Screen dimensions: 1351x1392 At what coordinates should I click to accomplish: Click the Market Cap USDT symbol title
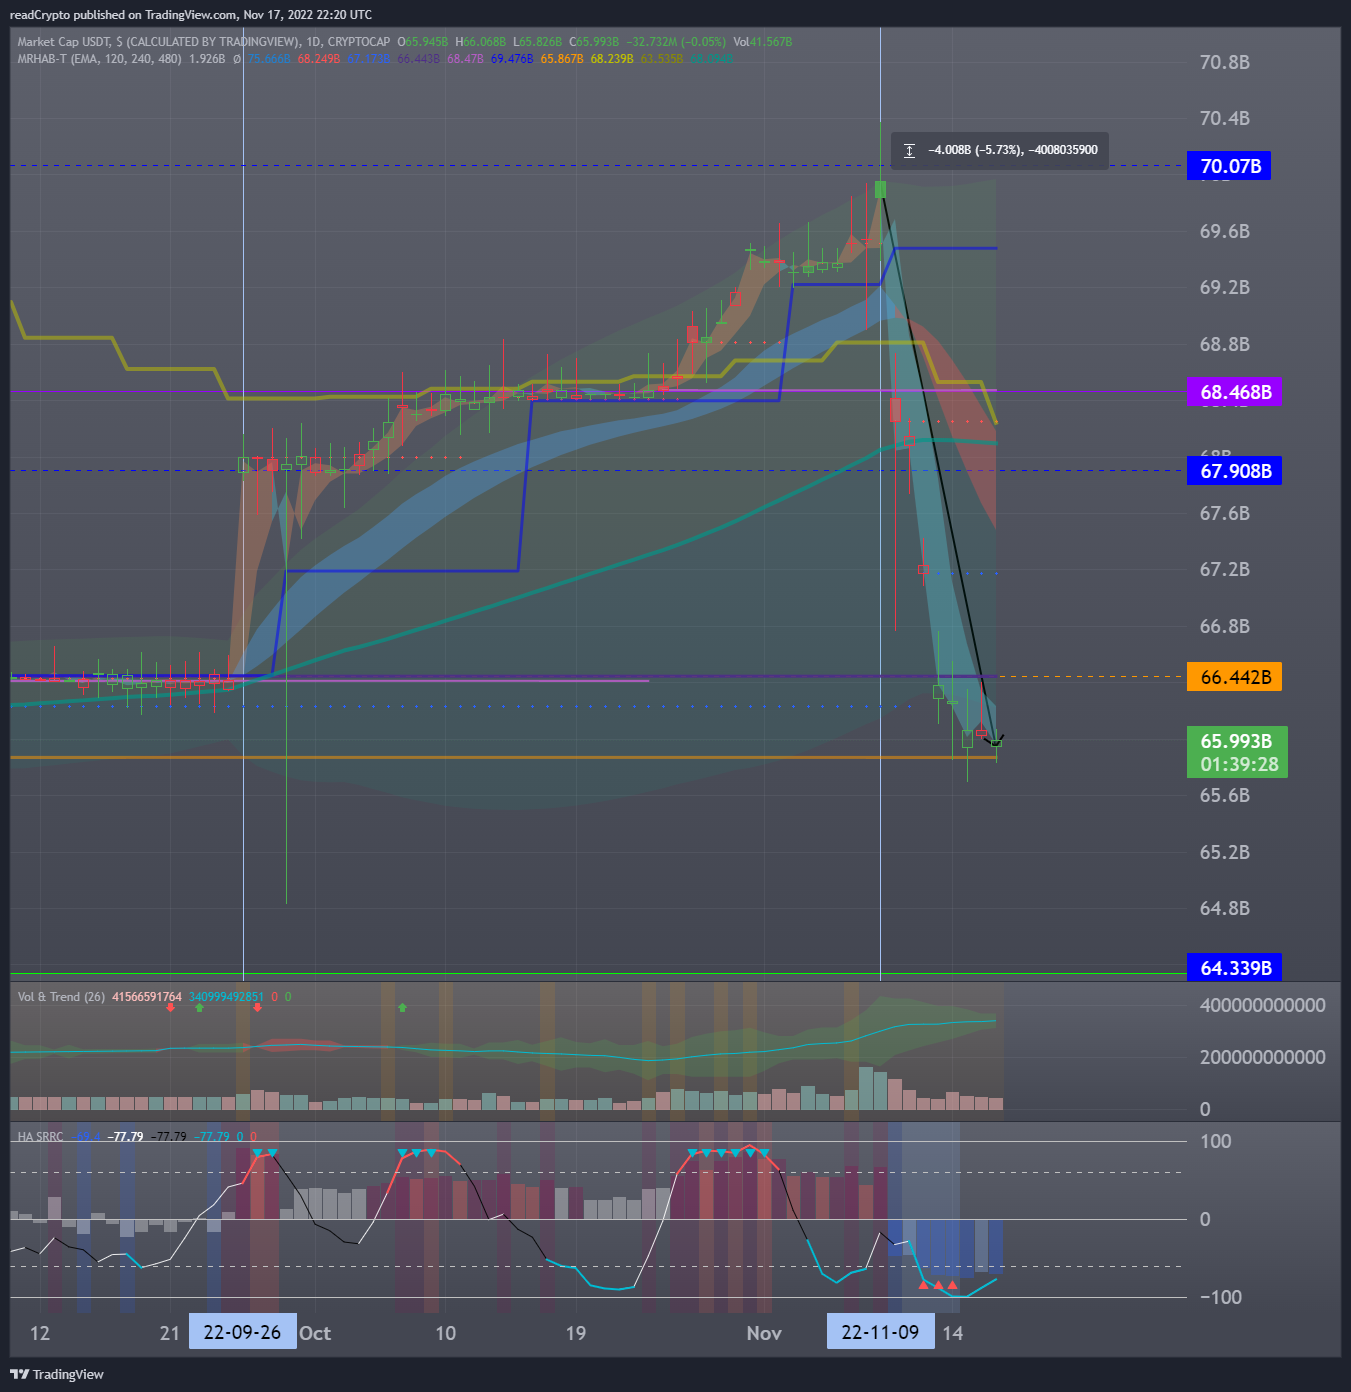click(x=65, y=42)
